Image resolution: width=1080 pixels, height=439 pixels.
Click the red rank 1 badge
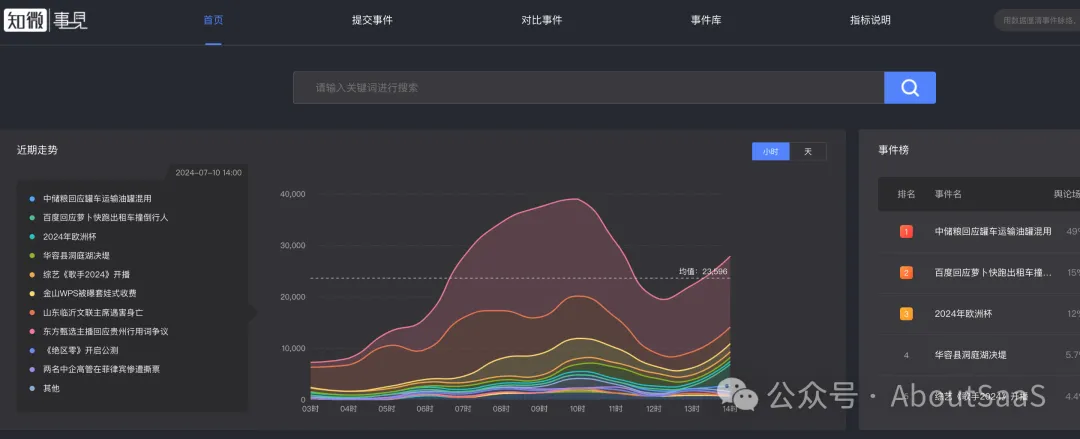(906, 231)
